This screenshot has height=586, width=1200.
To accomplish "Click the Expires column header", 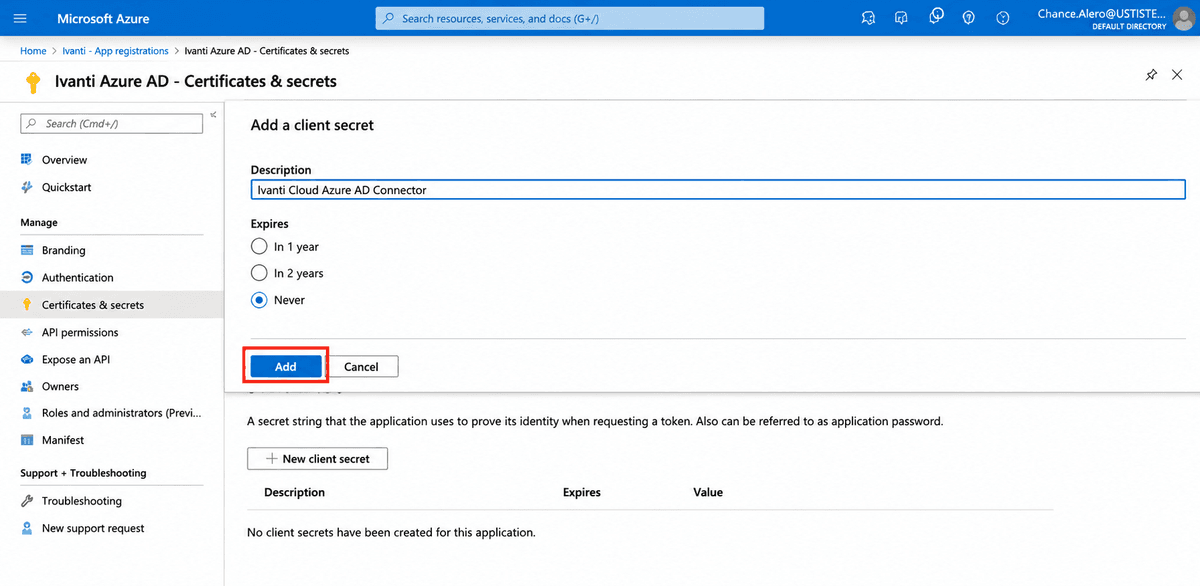I will tap(582, 492).
